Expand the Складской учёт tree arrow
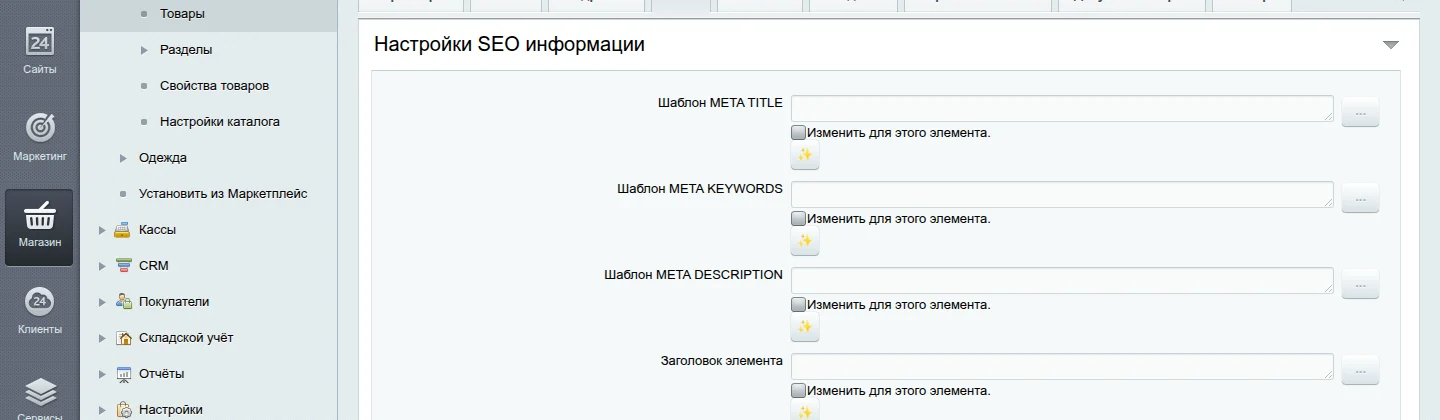1440x420 pixels. click(x=102, y=338)
